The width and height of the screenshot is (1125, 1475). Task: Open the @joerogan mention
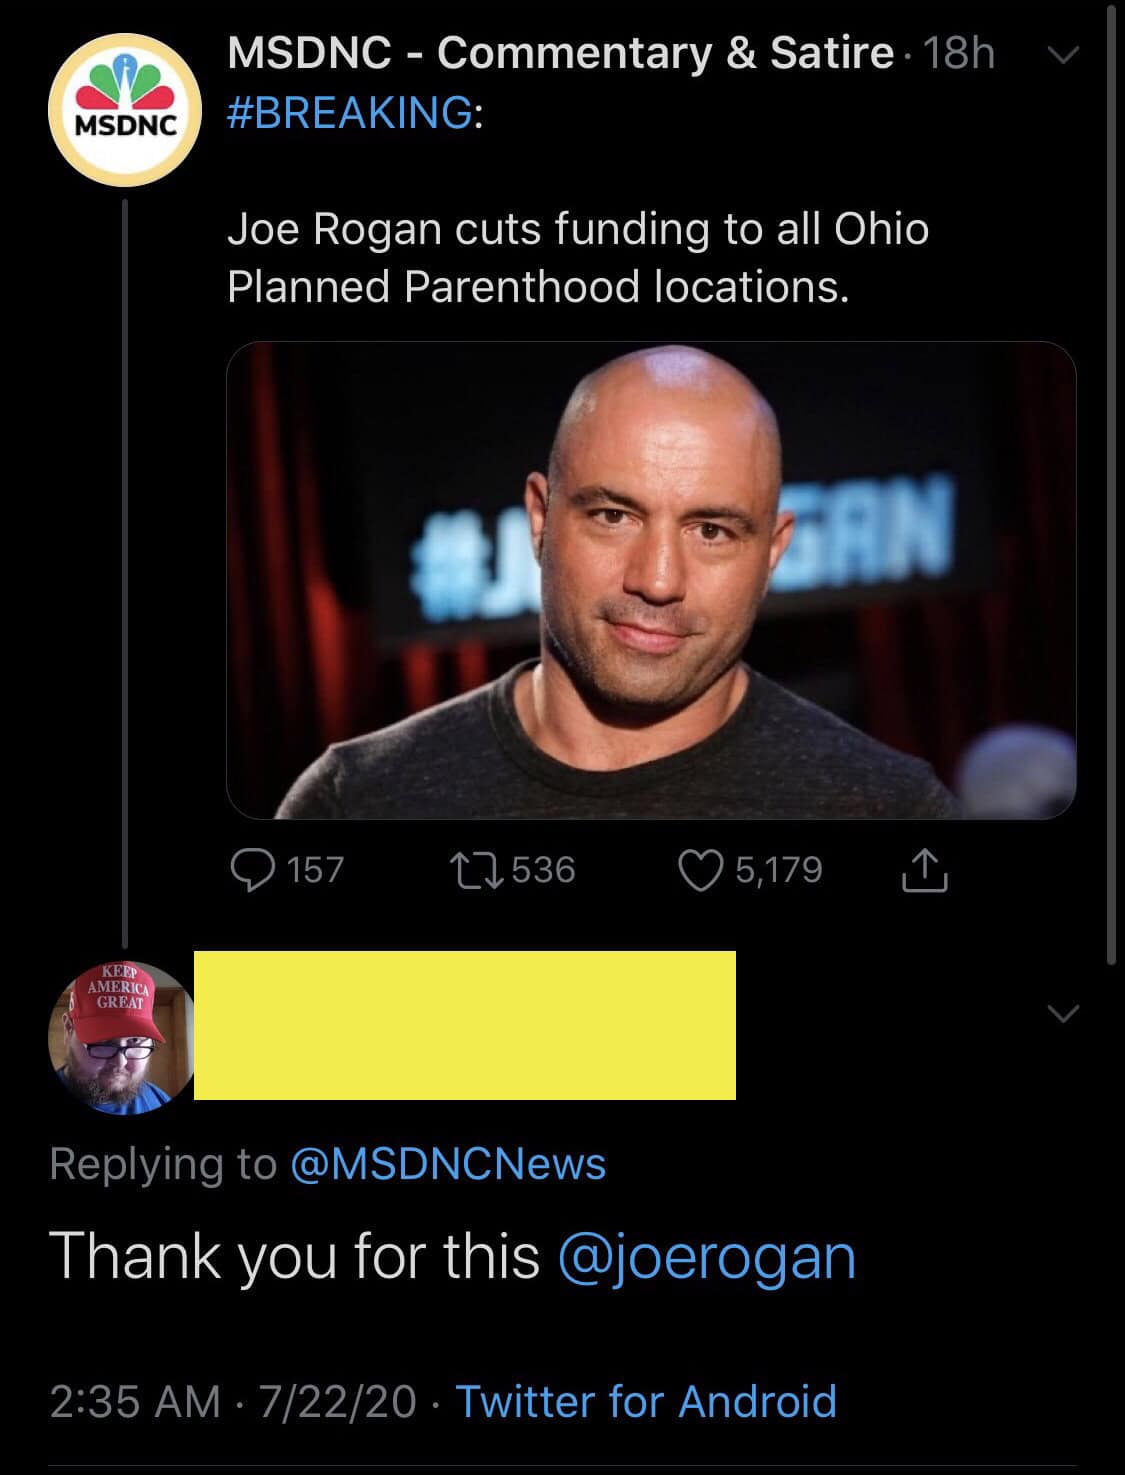tap(706, 1257)
